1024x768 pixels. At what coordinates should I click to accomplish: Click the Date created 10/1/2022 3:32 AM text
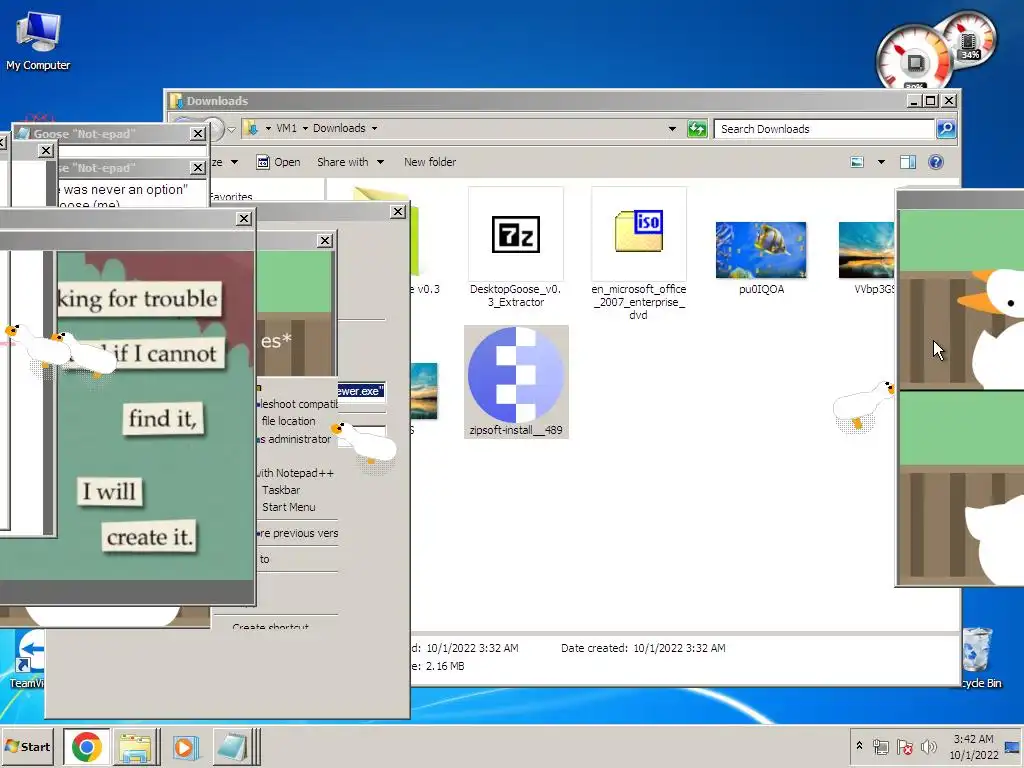(643, 648)
